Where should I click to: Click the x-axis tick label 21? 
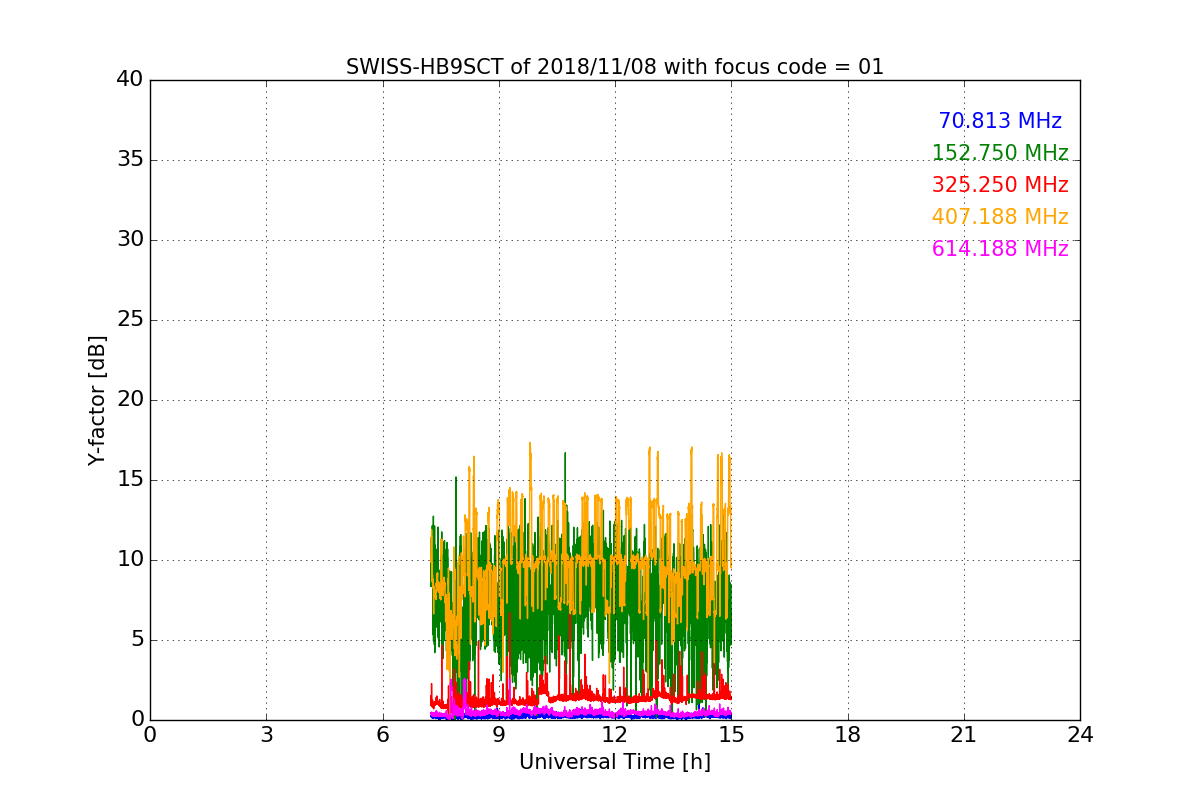964,735
